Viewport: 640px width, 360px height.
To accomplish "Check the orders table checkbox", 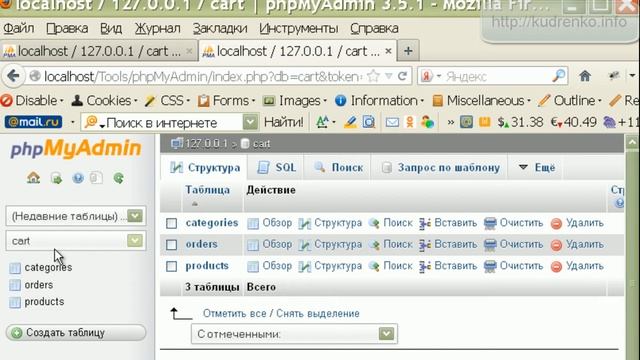I will pyautogui.click(x=171, y=244).
